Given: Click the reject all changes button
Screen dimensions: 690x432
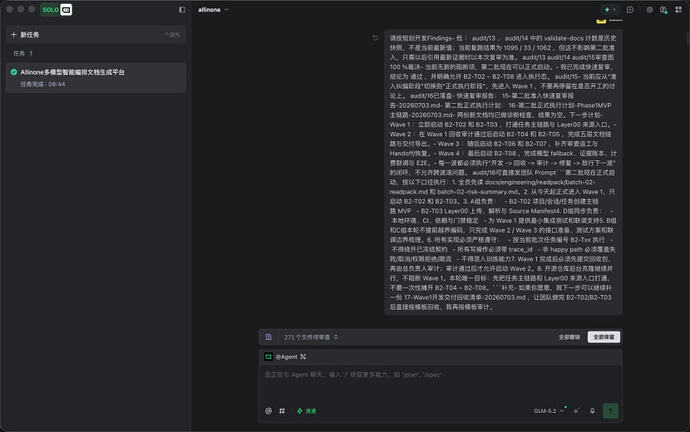Looking at the screenshot, I should [x=569, y=337].
